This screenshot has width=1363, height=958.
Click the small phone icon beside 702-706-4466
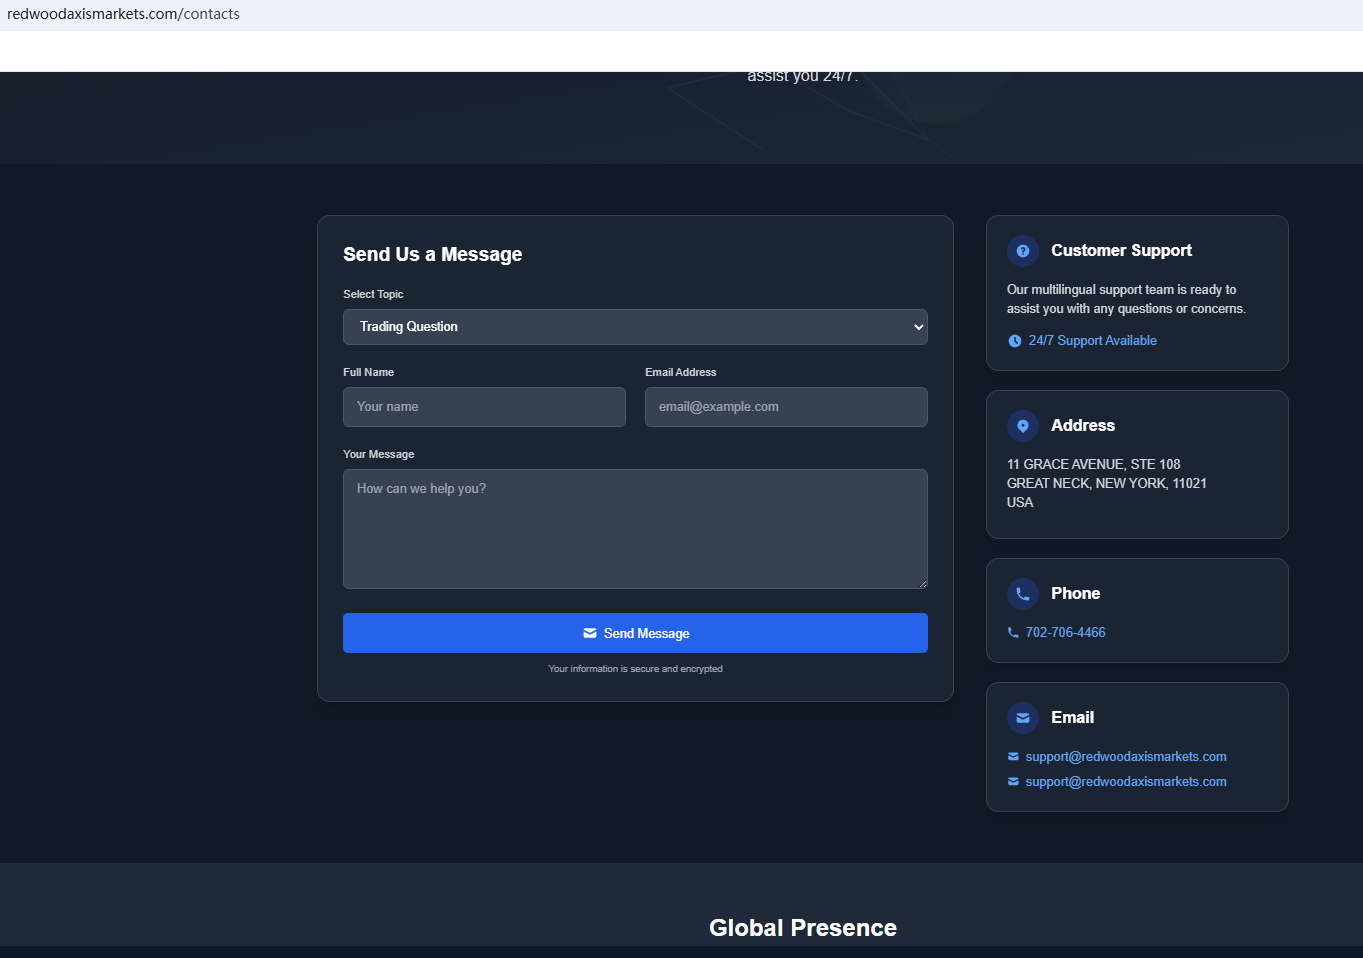click(1013, 633)
